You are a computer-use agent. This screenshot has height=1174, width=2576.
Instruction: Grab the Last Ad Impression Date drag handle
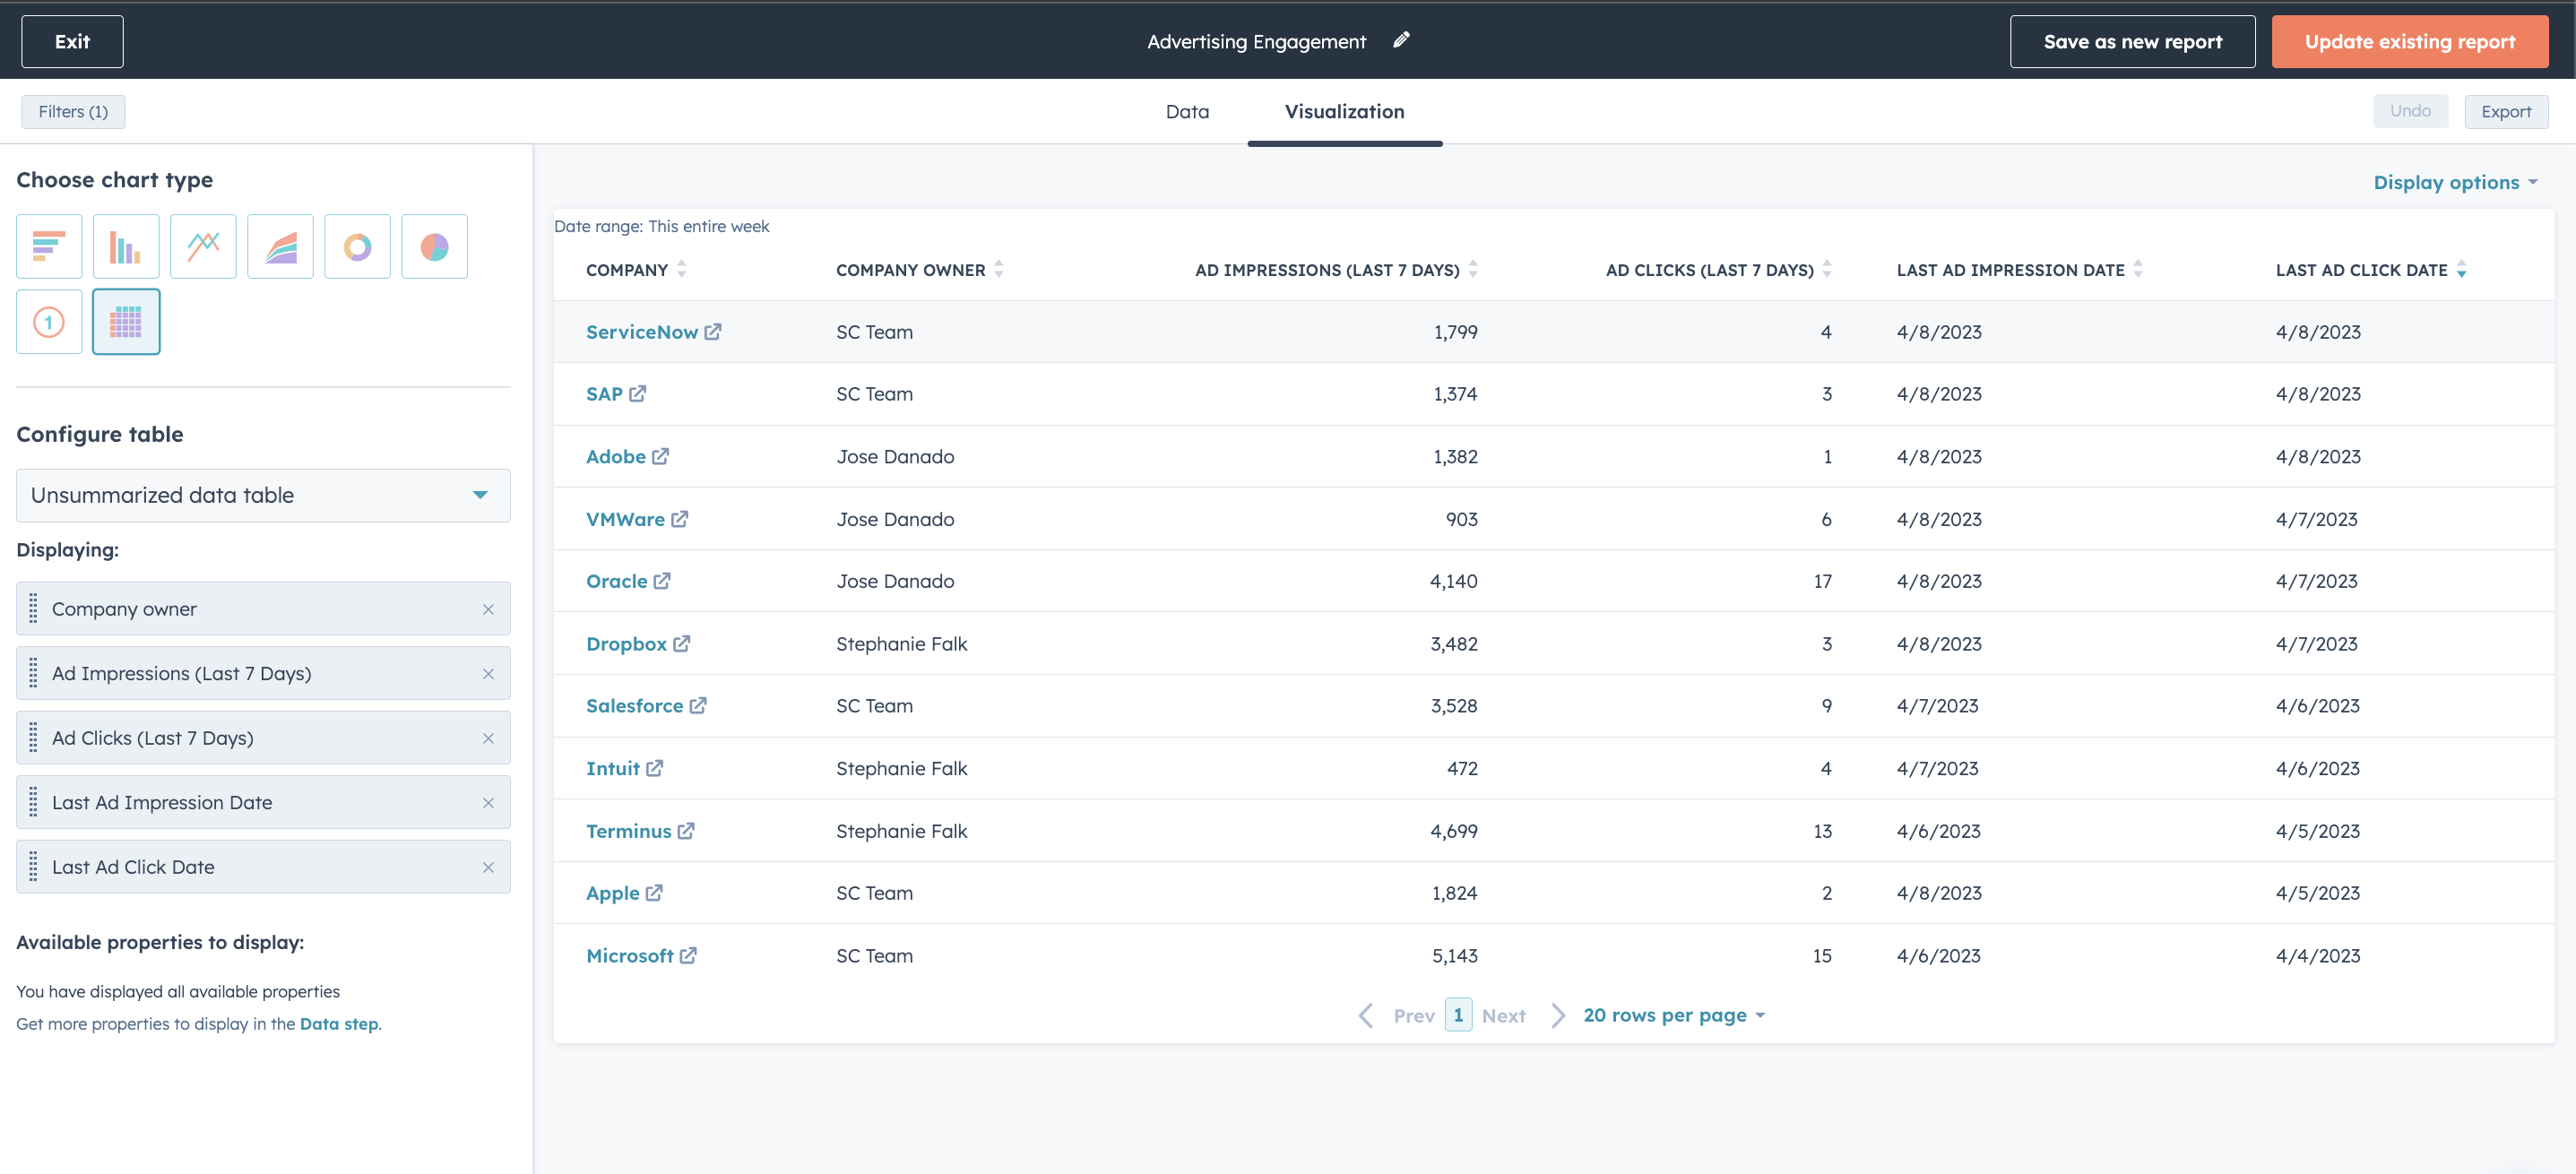pyautogui.click(x=33, y=803)
